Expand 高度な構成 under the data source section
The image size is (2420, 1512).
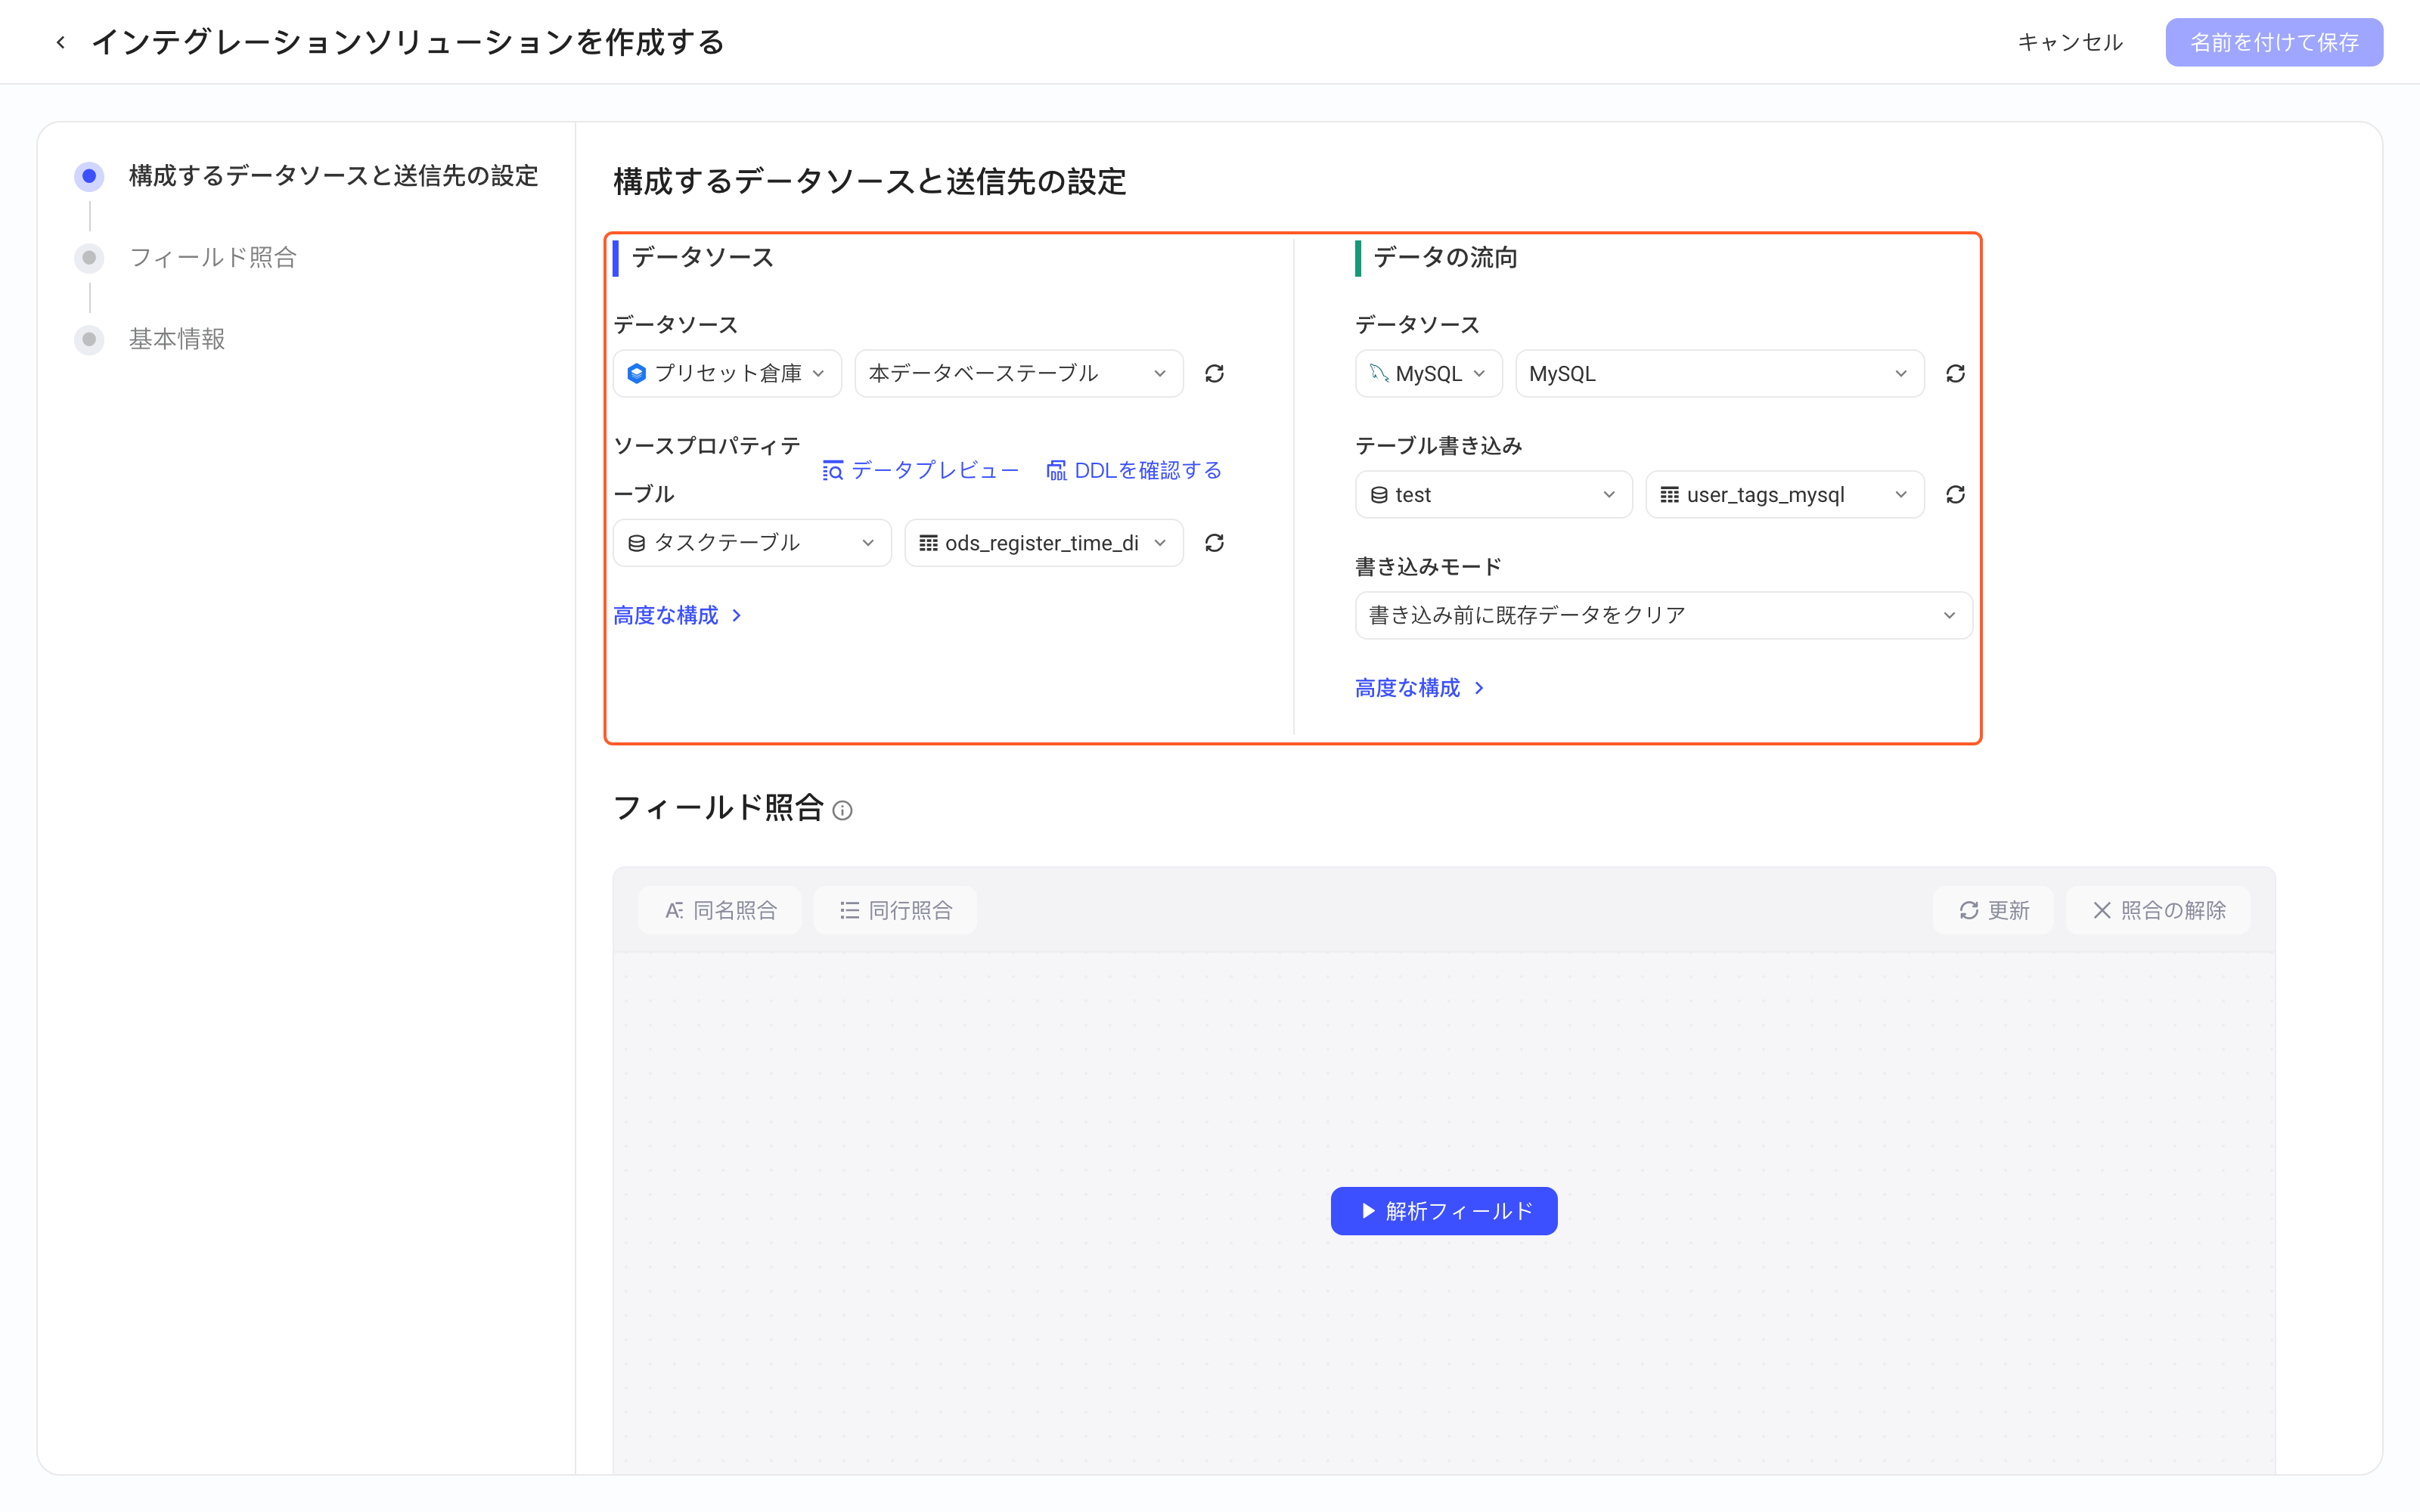coord(677,615)
